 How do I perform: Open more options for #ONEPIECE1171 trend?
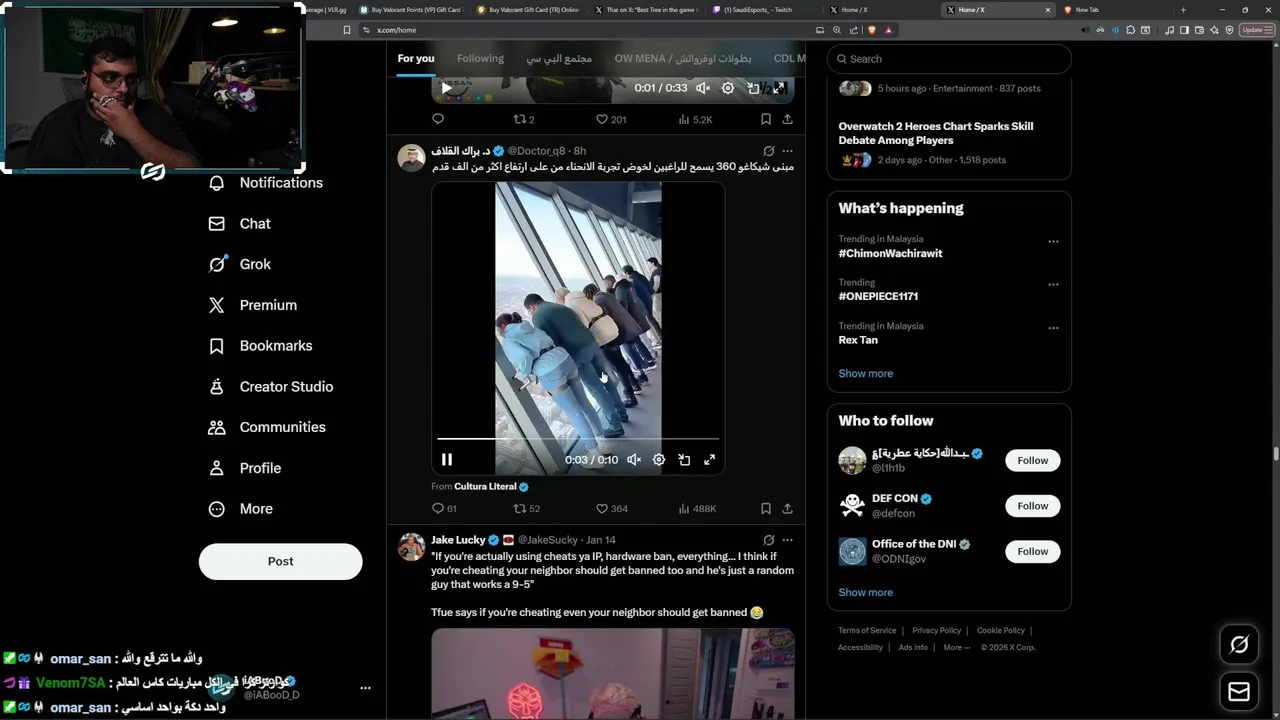(1053, 285)
